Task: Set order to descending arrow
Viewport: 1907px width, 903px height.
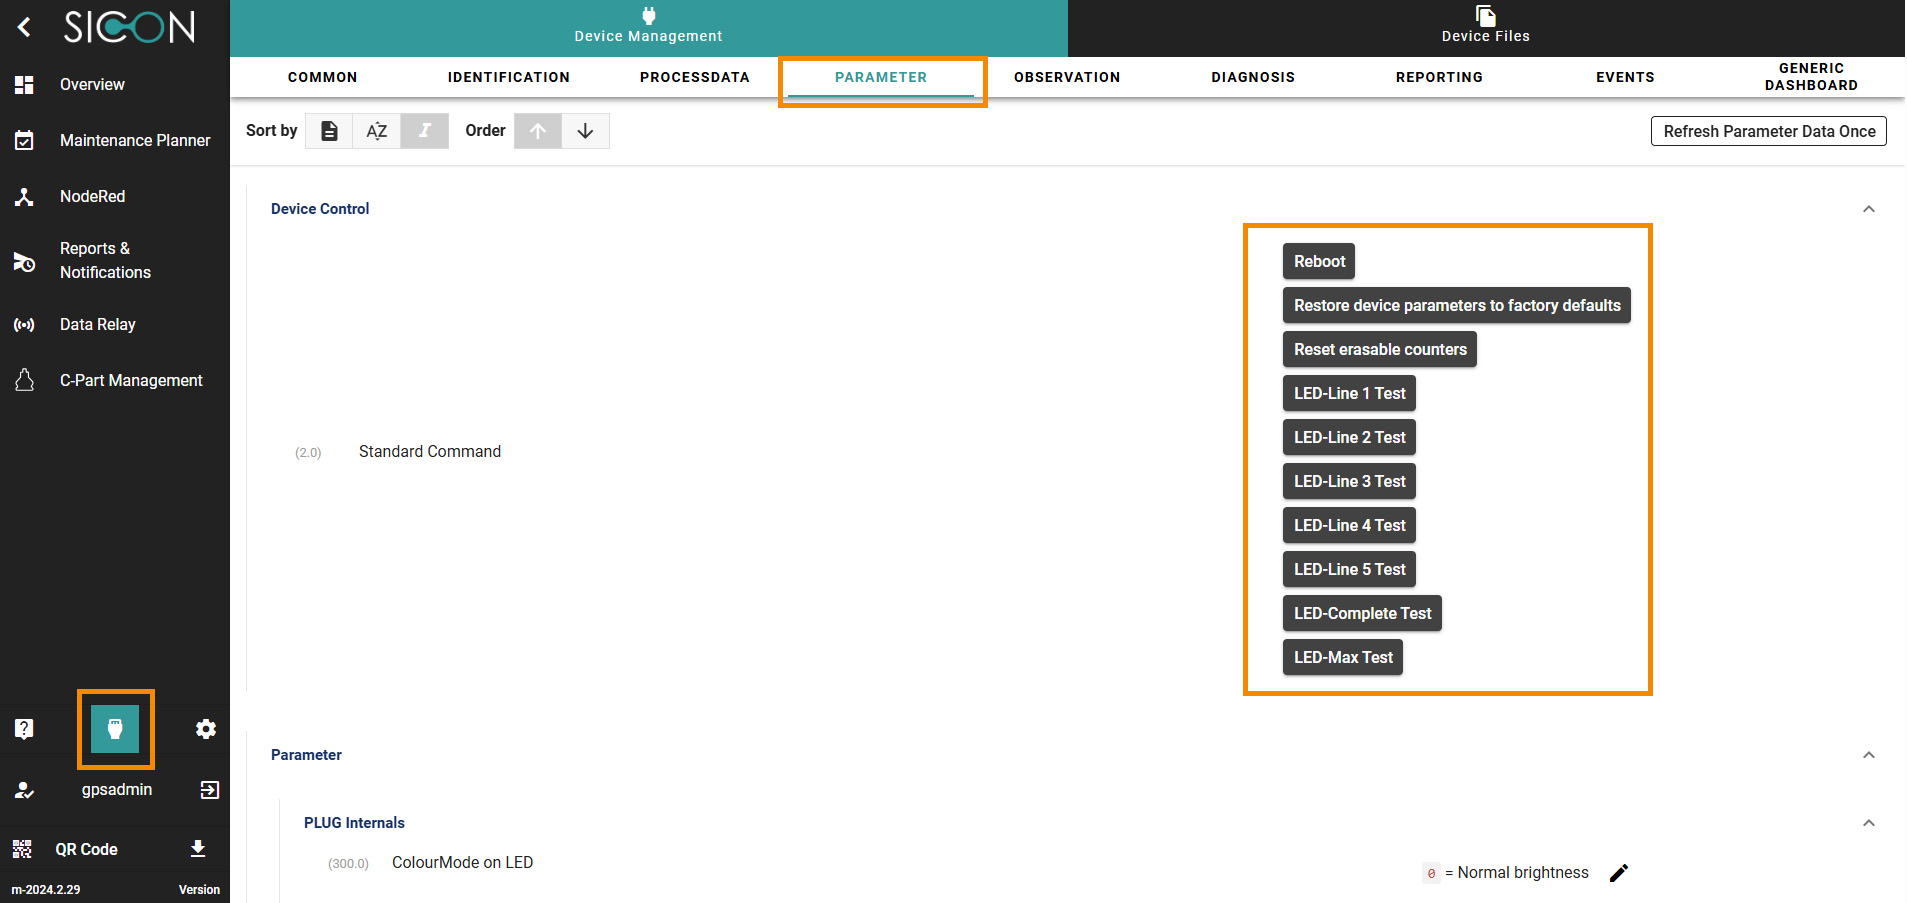Action: [x=585, y=131]
